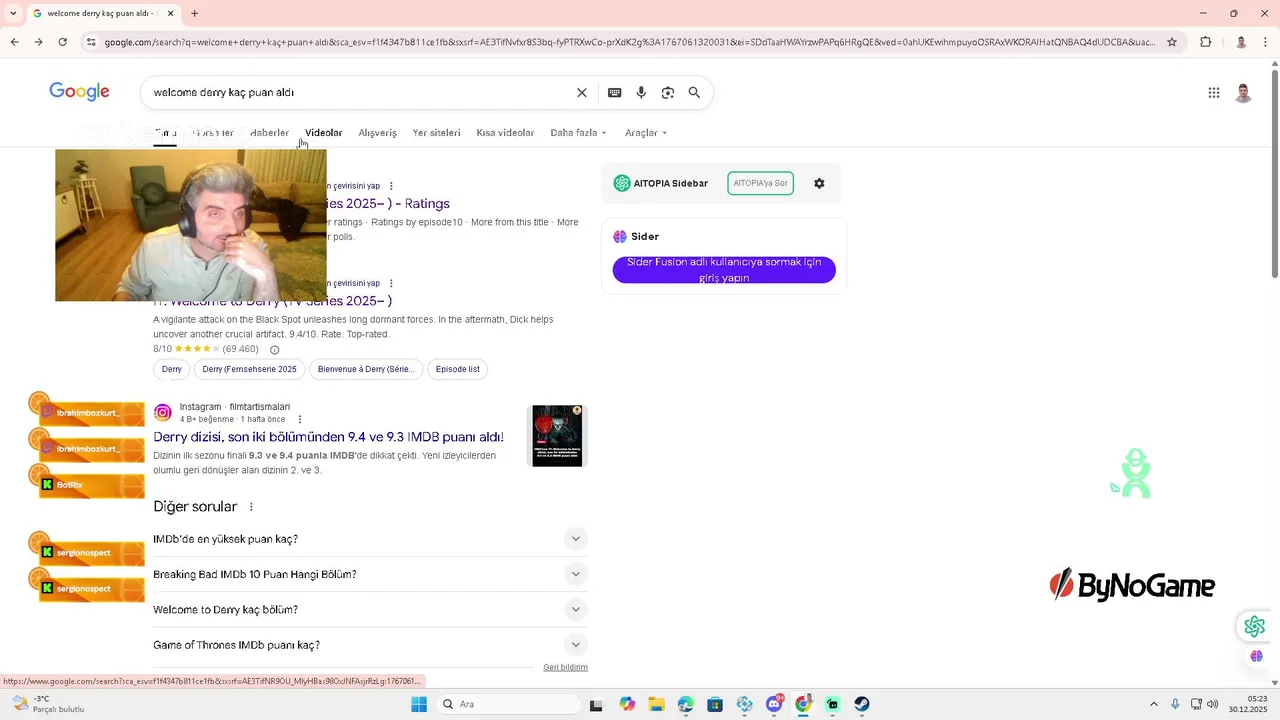The image size is (1280, 720).
Task: Go back to the previous browser page
Action: tap(14, 42)
